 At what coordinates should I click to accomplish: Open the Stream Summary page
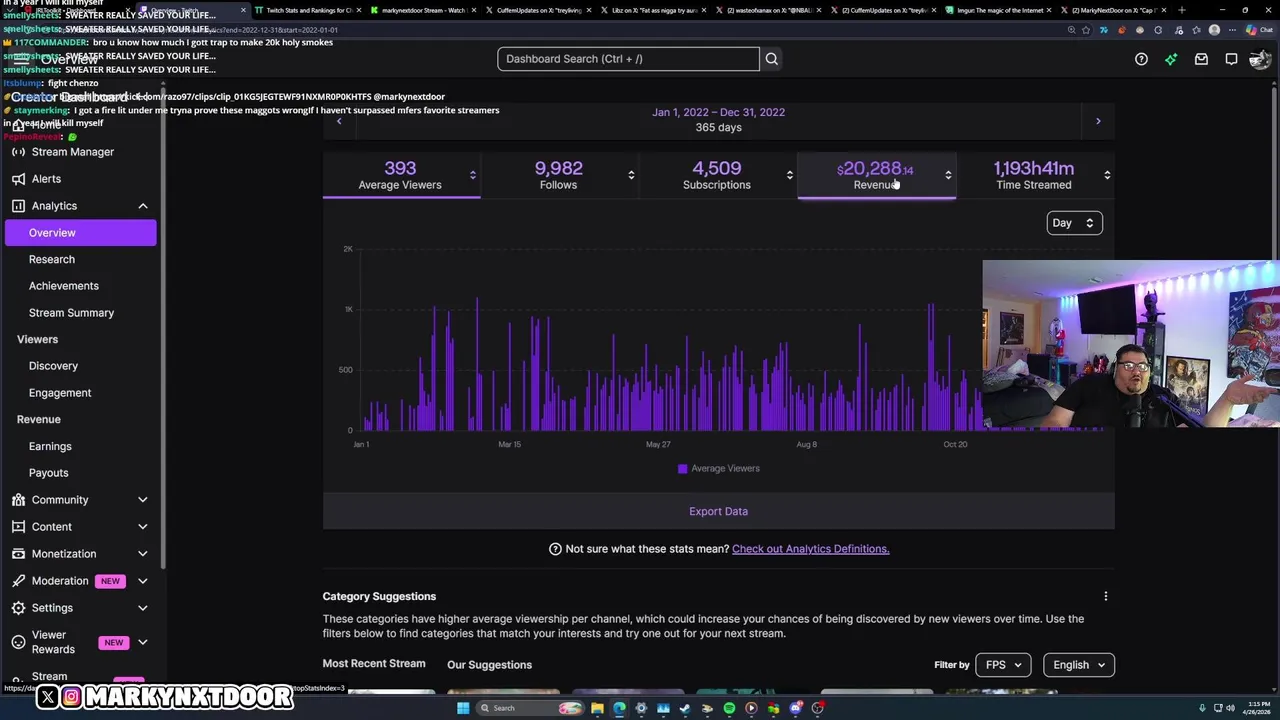pos(71,313)
